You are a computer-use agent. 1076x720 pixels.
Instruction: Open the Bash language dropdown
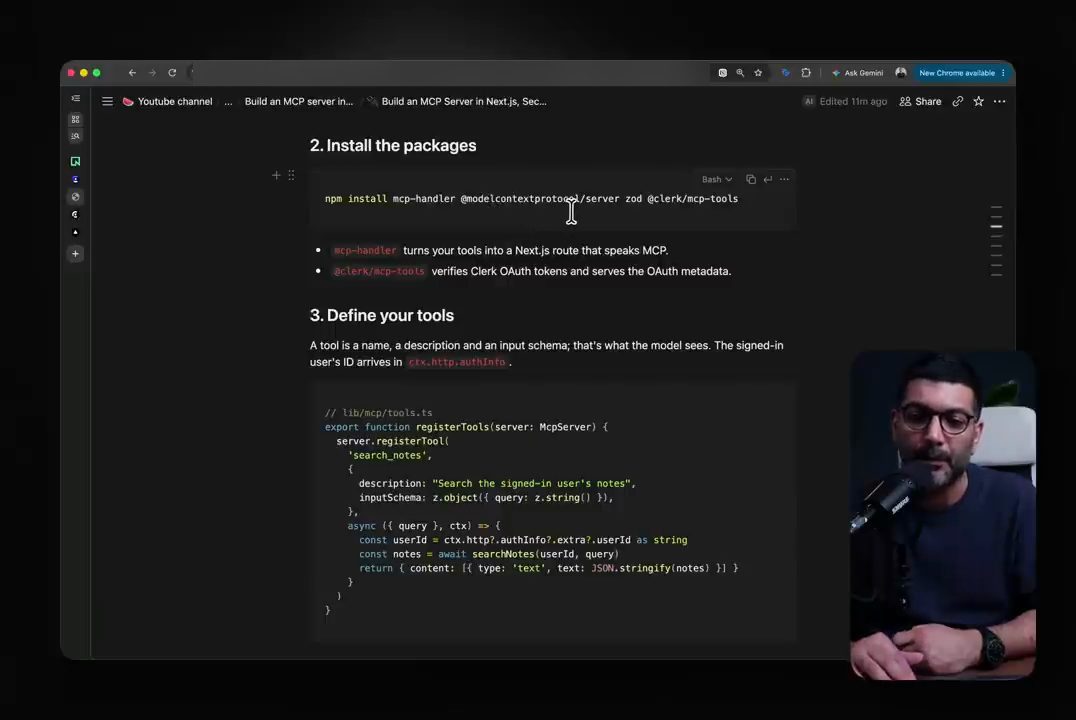coord(716,179)
